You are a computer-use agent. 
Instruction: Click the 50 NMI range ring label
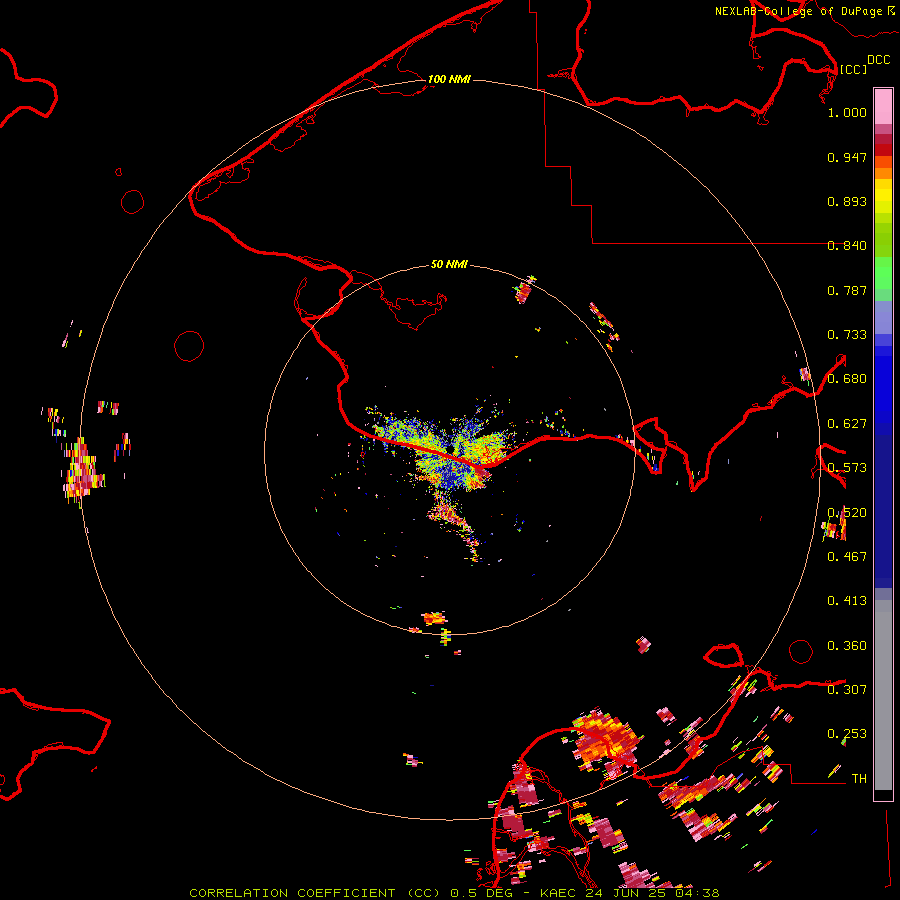[x=449, y=264]
